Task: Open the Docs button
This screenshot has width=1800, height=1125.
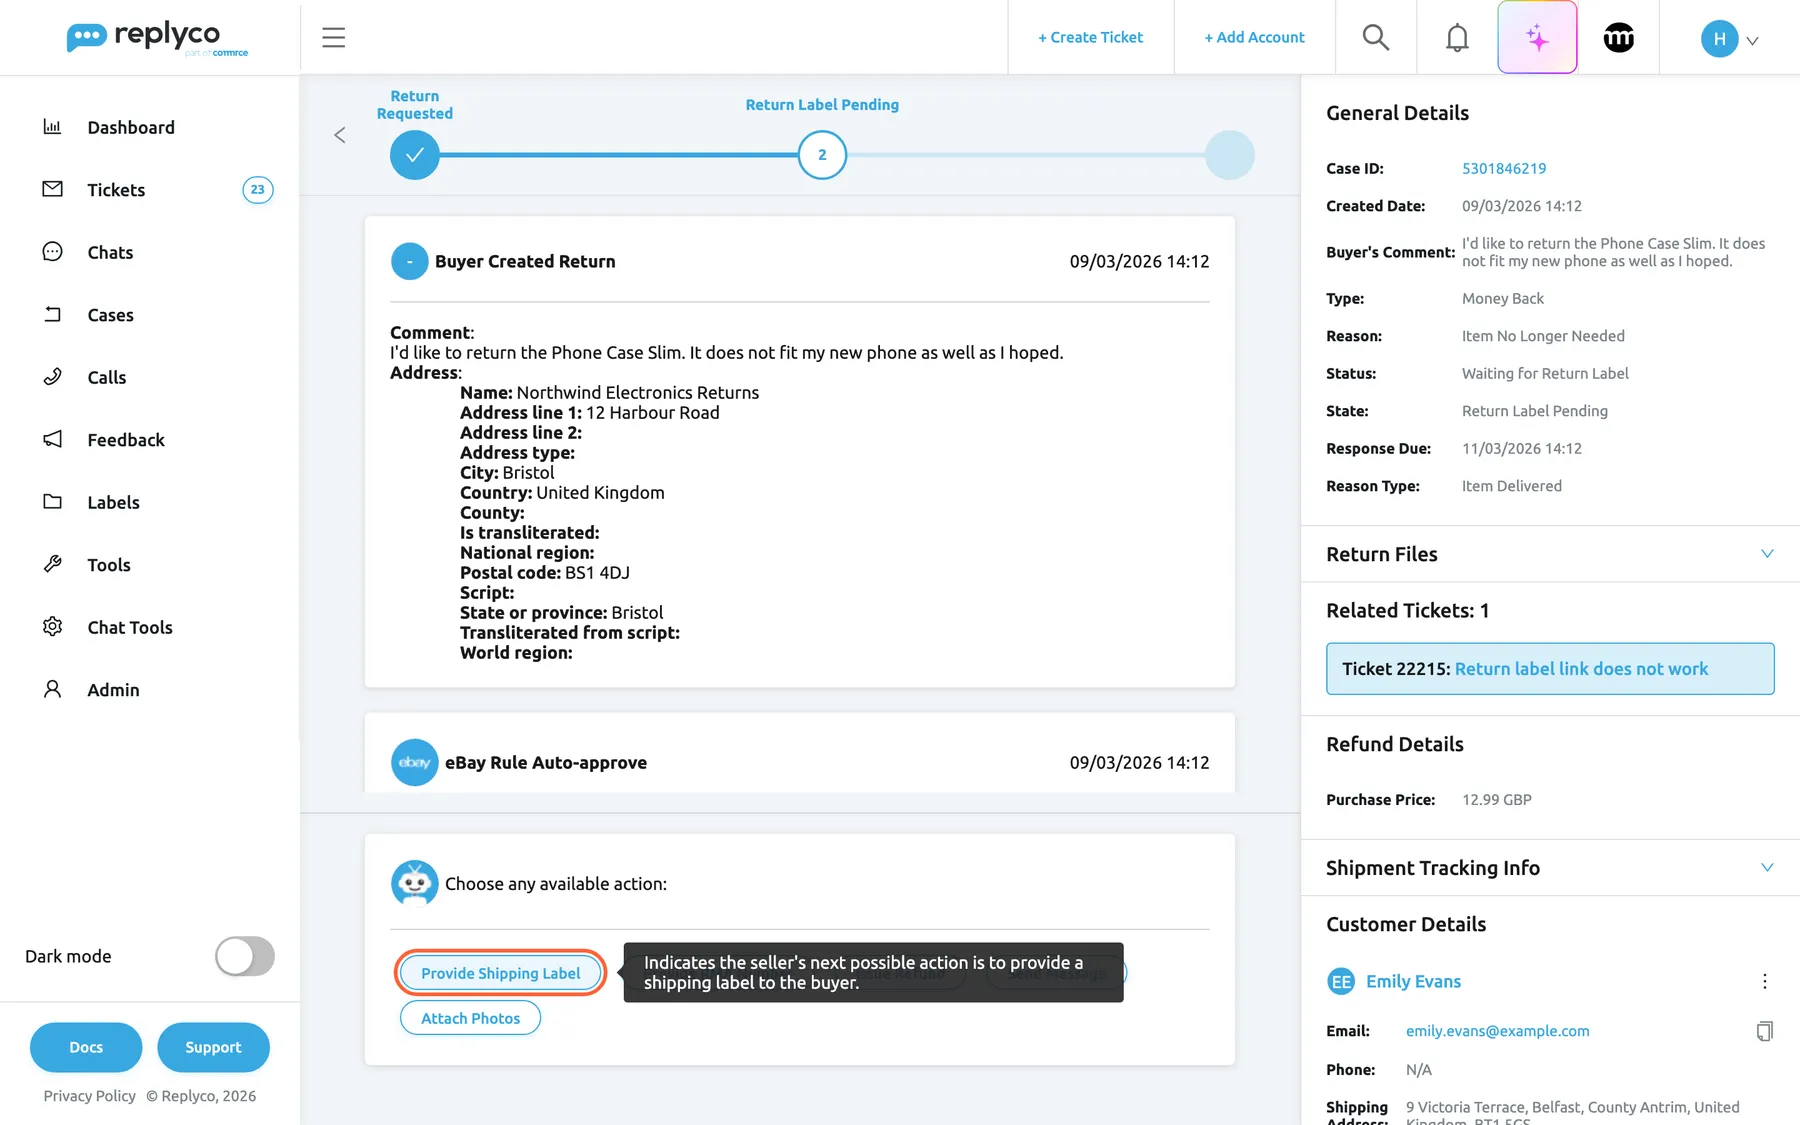Action: (86, 1047)
